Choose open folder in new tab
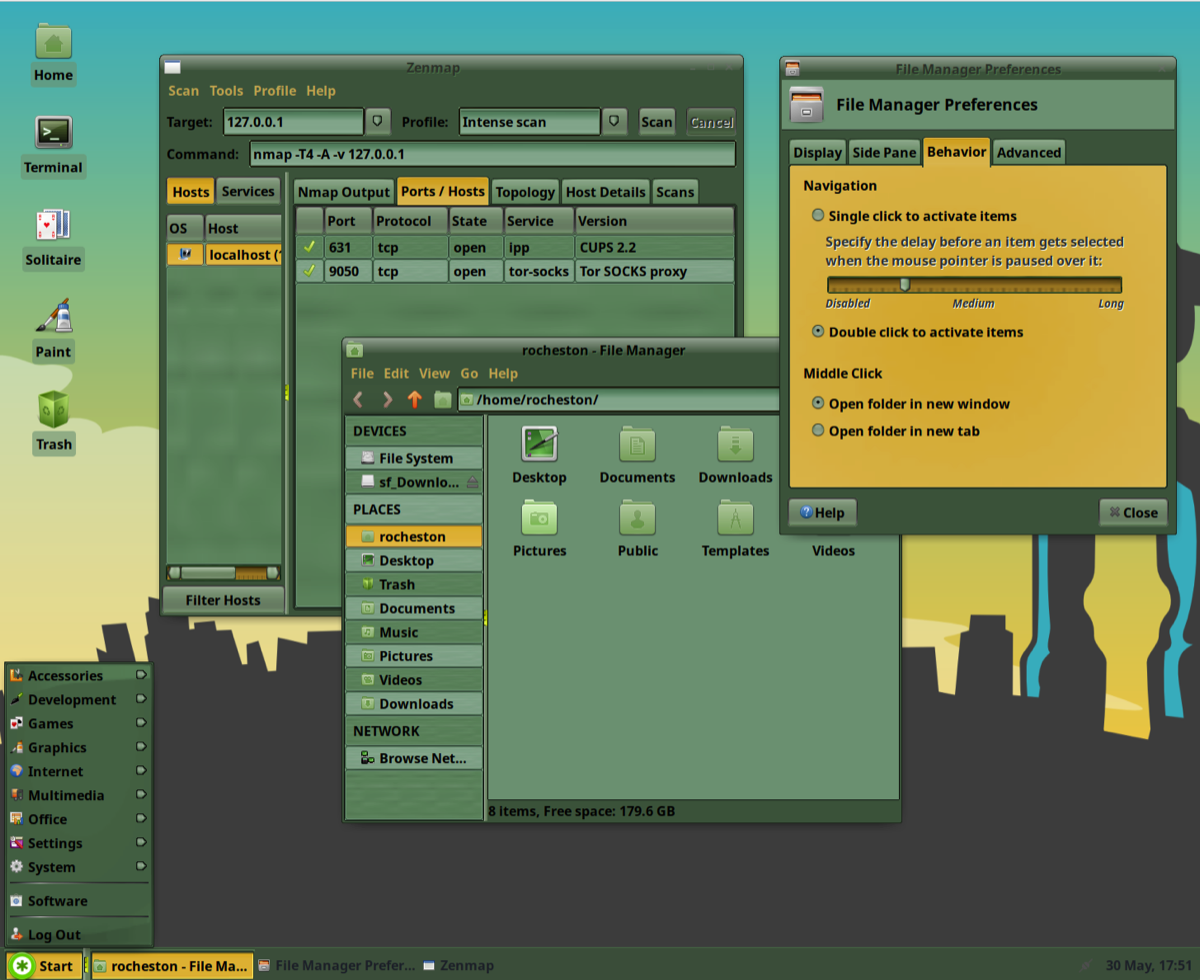 point(819,431)
